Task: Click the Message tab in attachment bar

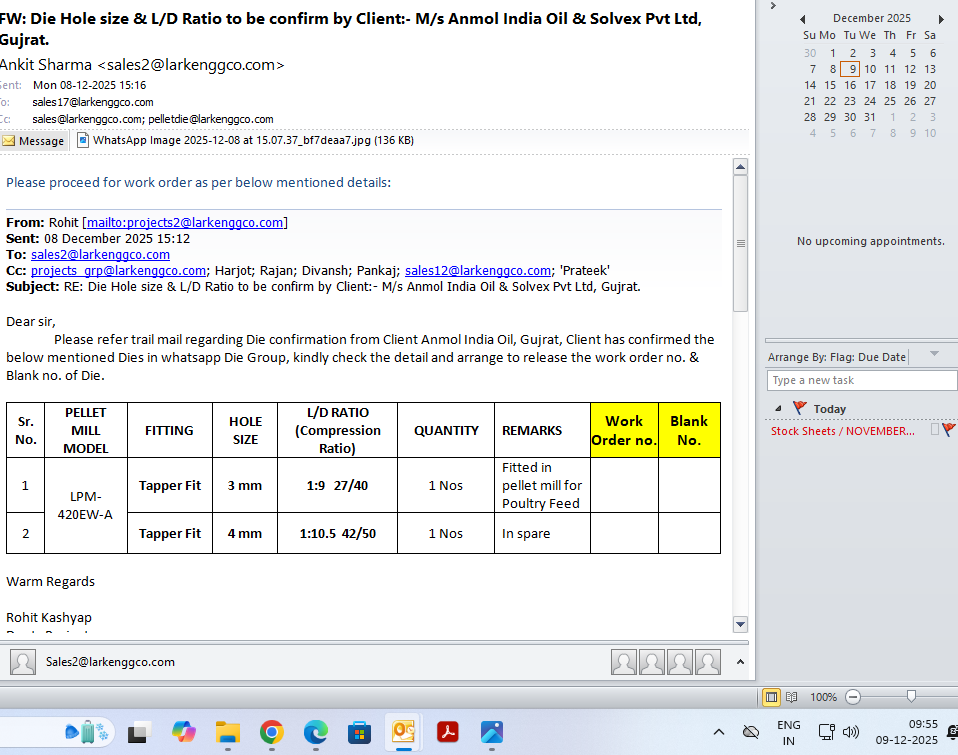Action: 34,141
